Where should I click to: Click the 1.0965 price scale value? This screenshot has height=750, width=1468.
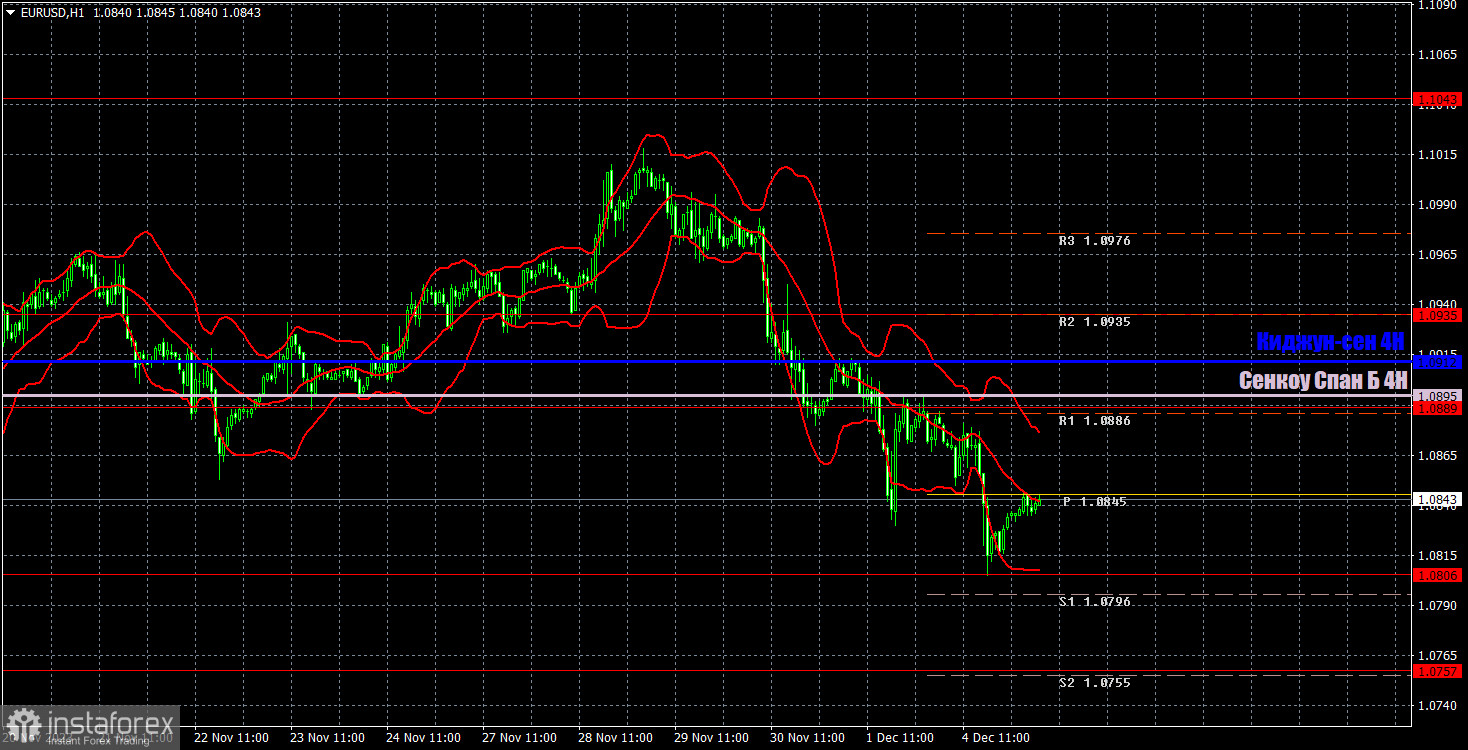(x=1436, y=255)
